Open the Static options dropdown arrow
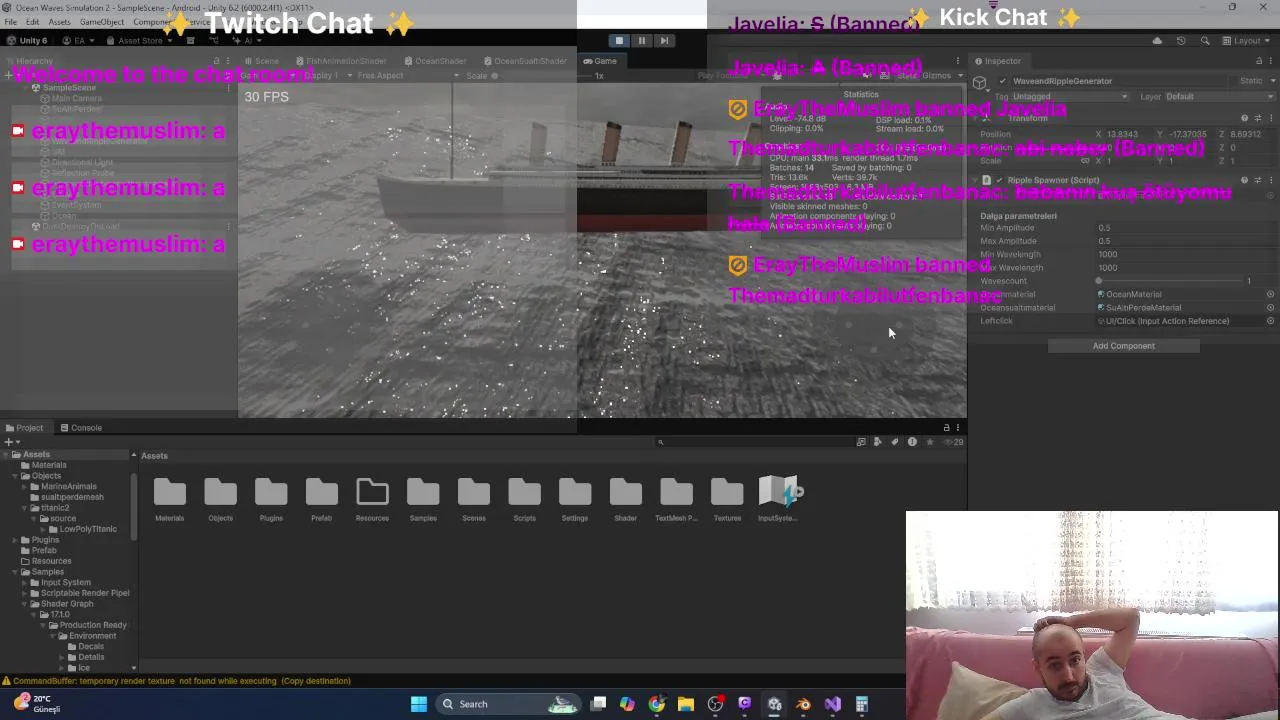Image resolution: width=1280 pixels, height=720 pixels. (1271, 81)
